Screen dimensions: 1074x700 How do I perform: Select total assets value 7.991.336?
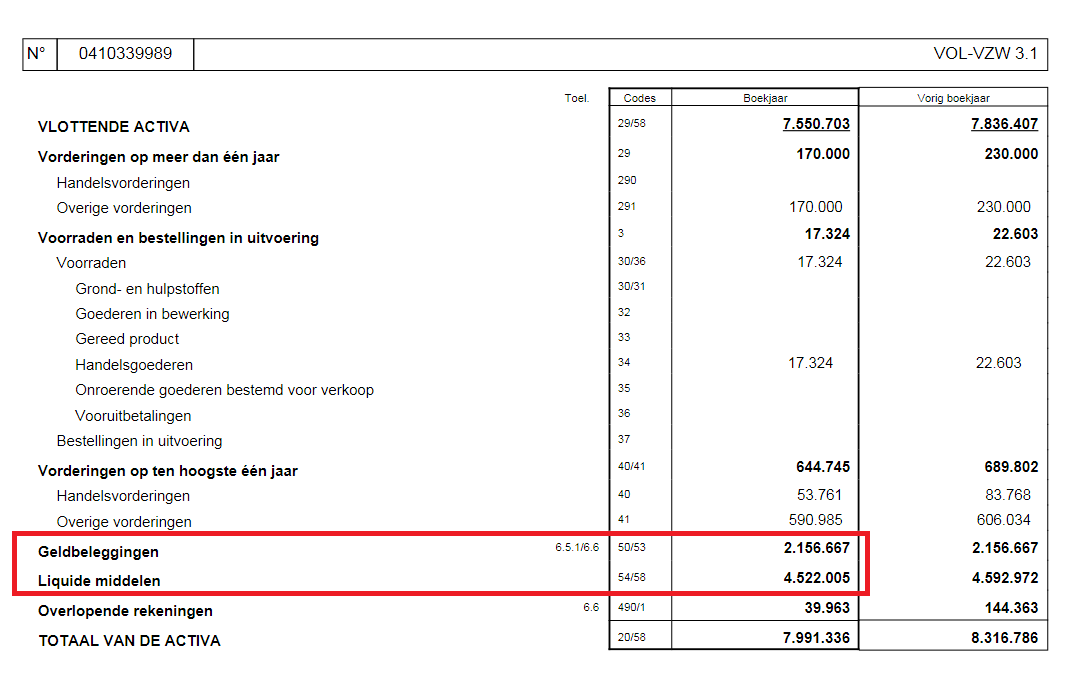[816, 638]
